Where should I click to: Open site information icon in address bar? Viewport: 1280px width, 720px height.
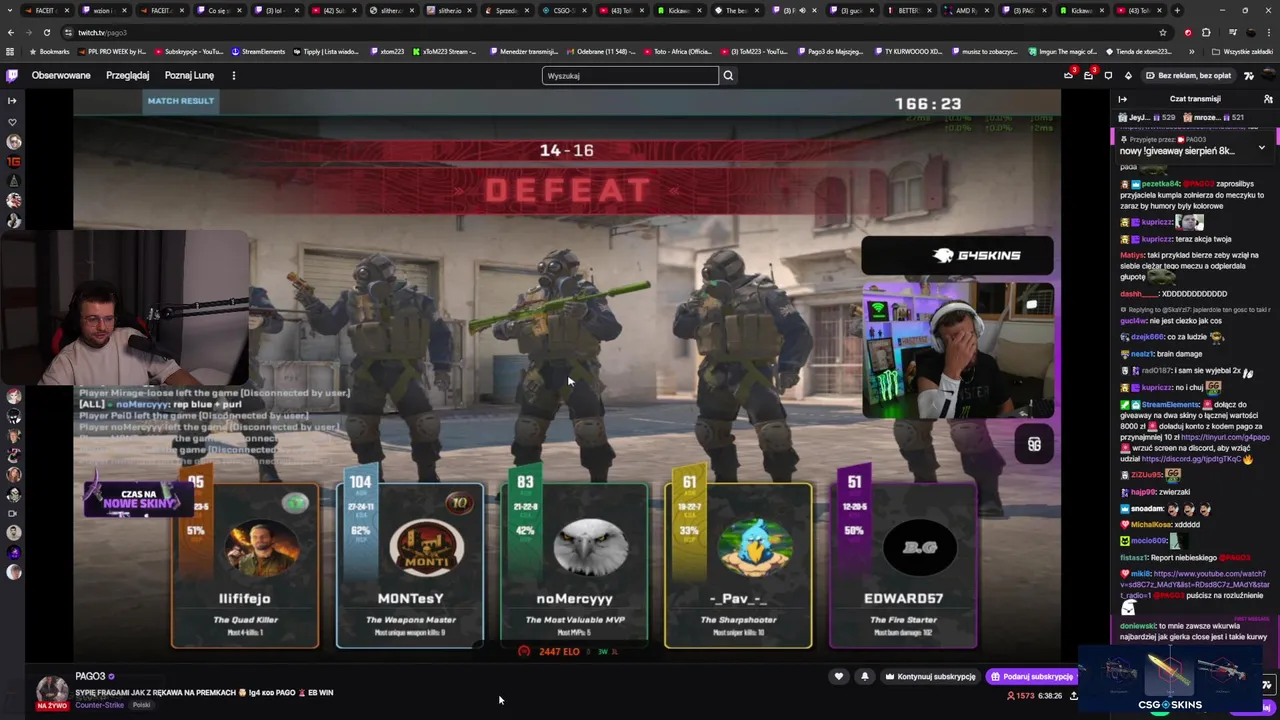(x=67, y=32)
